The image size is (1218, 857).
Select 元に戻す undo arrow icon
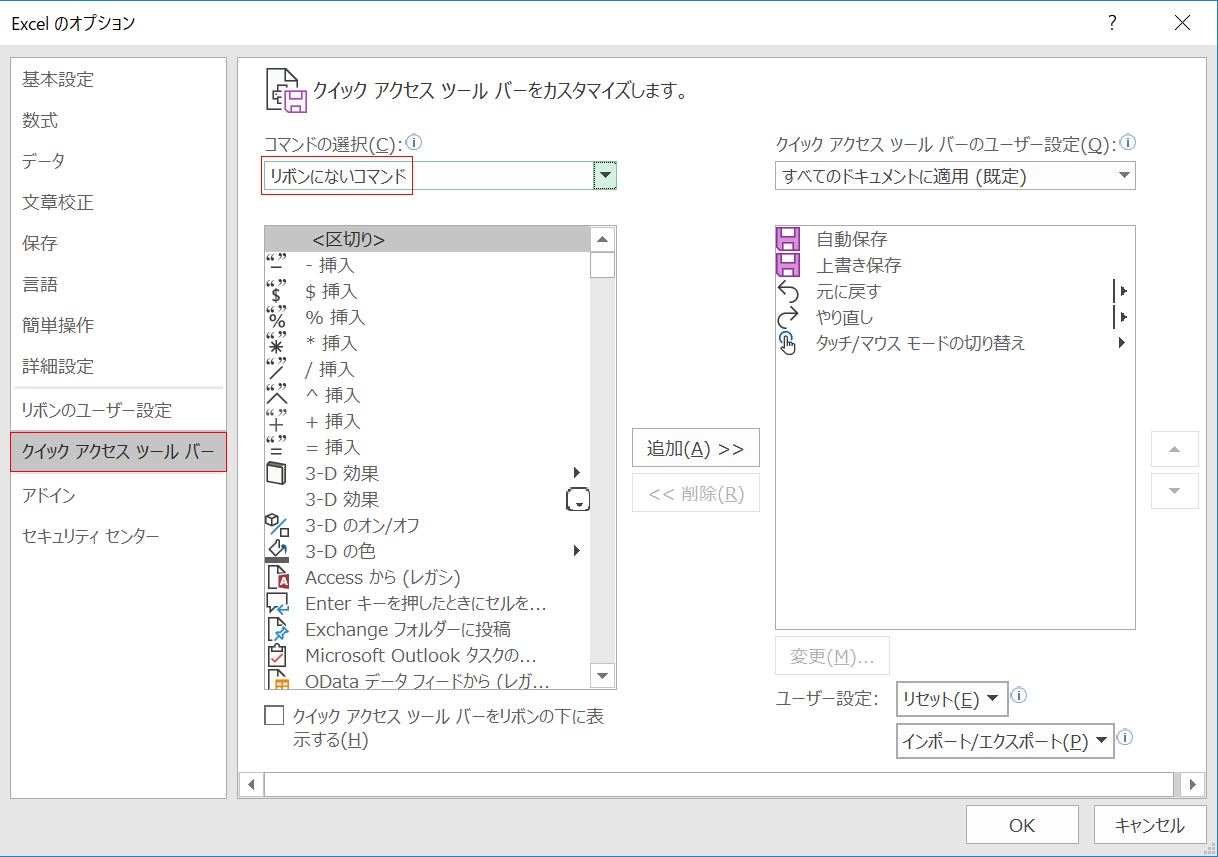788,291
